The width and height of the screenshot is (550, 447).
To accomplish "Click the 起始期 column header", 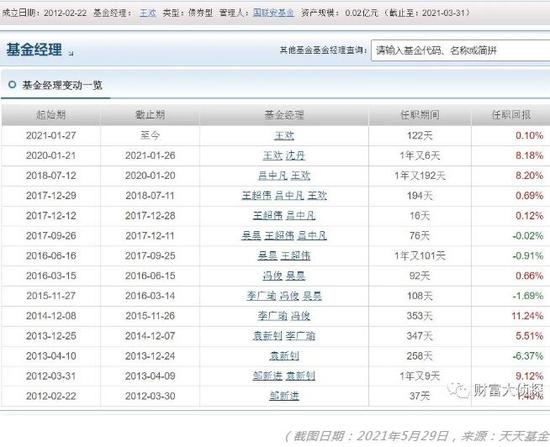I will [51, 115].
